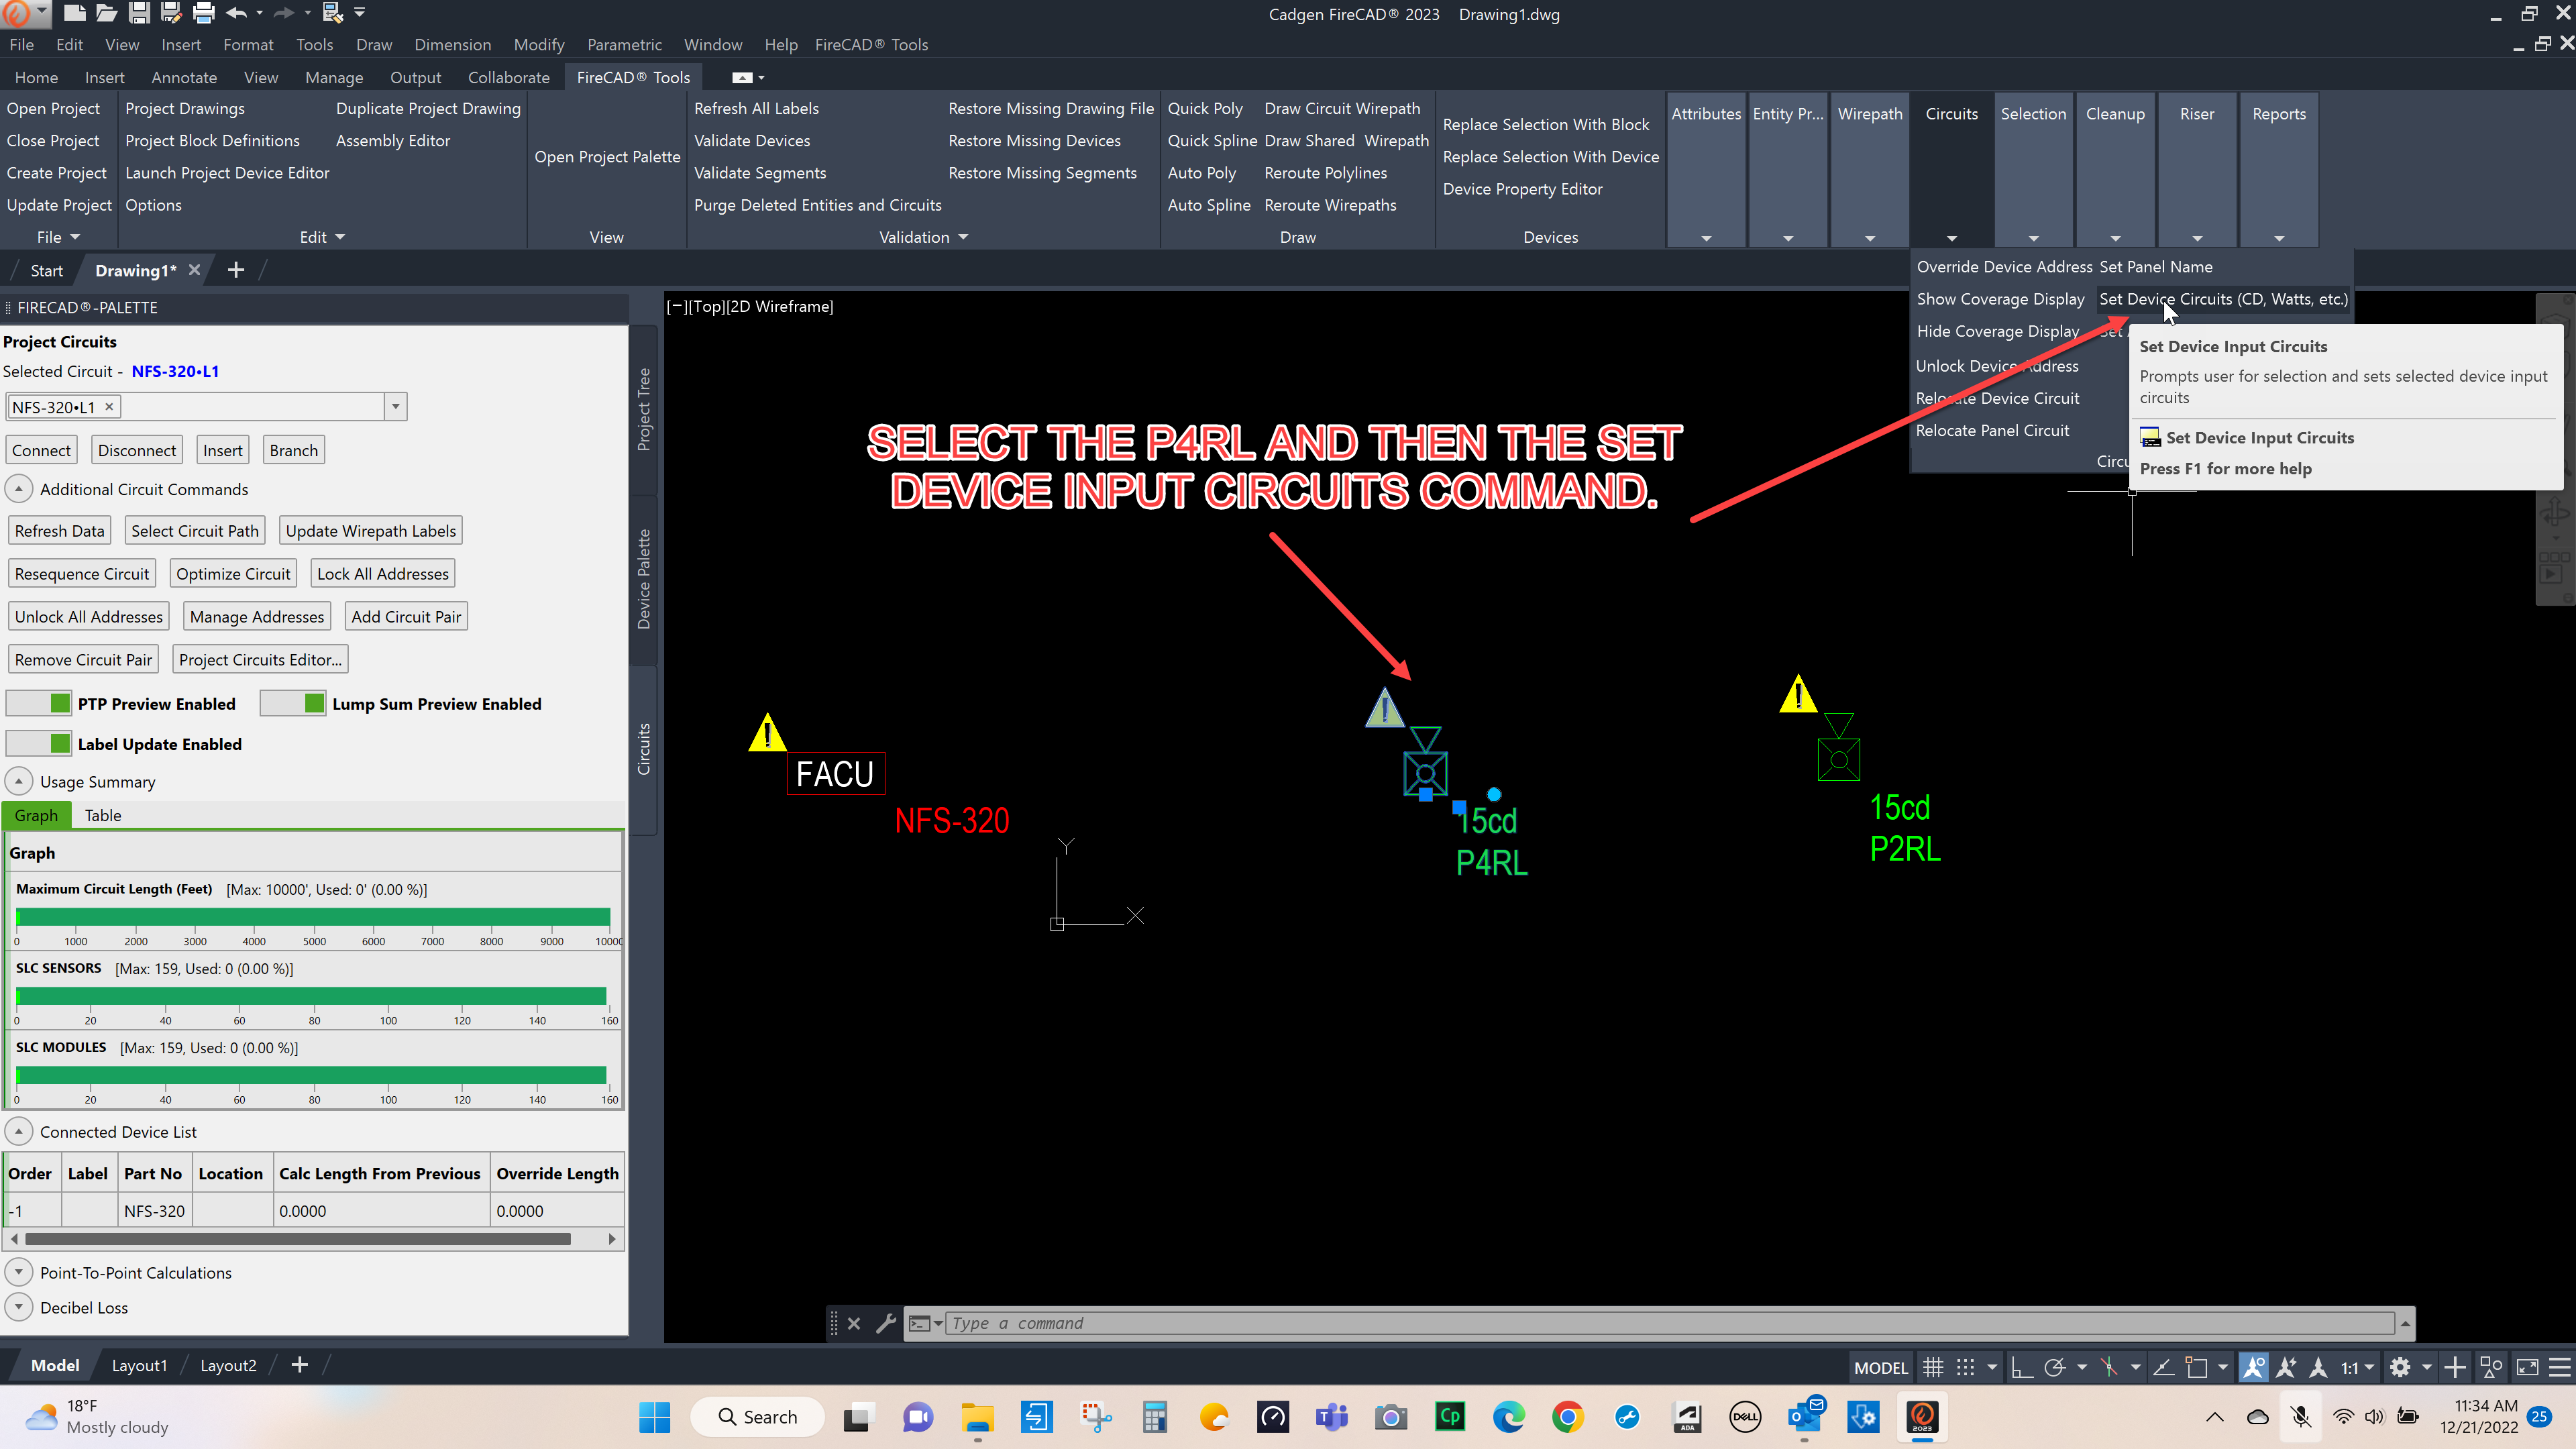This screenshot has height=1449, width=2576.
Task: Toggle snap mode dots icon in status bar
Action: coord(1965,1367)
